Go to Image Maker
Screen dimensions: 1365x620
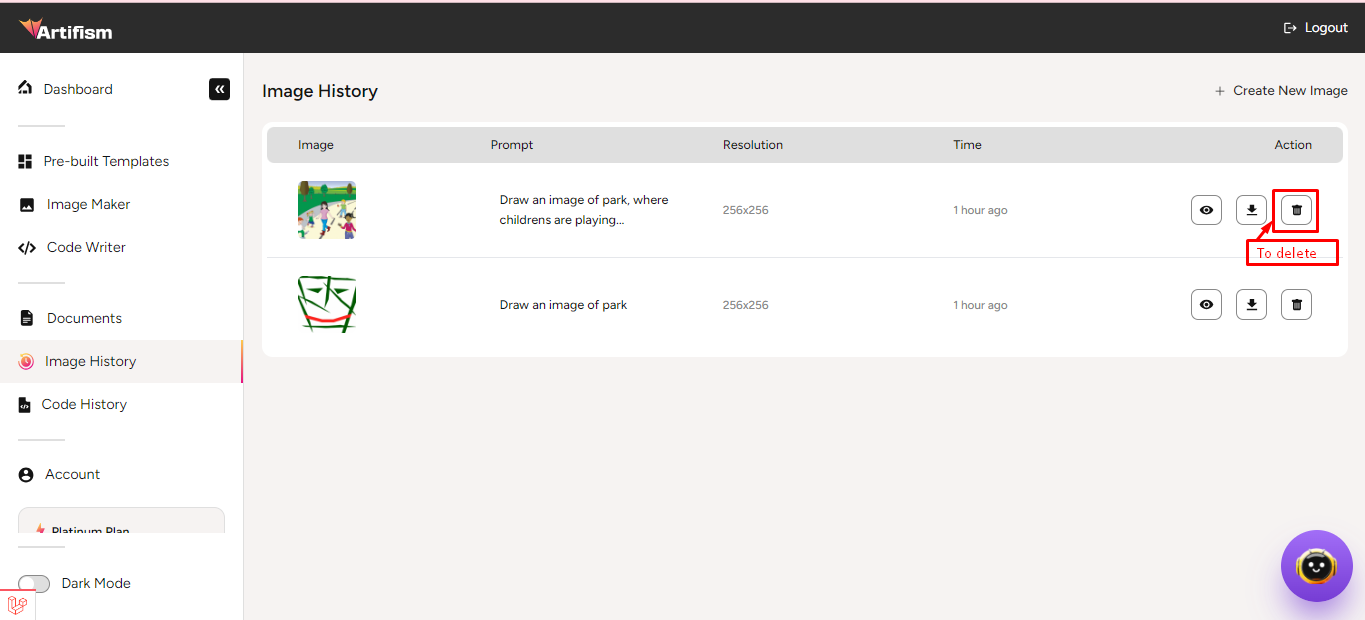(x=88, y=204)
